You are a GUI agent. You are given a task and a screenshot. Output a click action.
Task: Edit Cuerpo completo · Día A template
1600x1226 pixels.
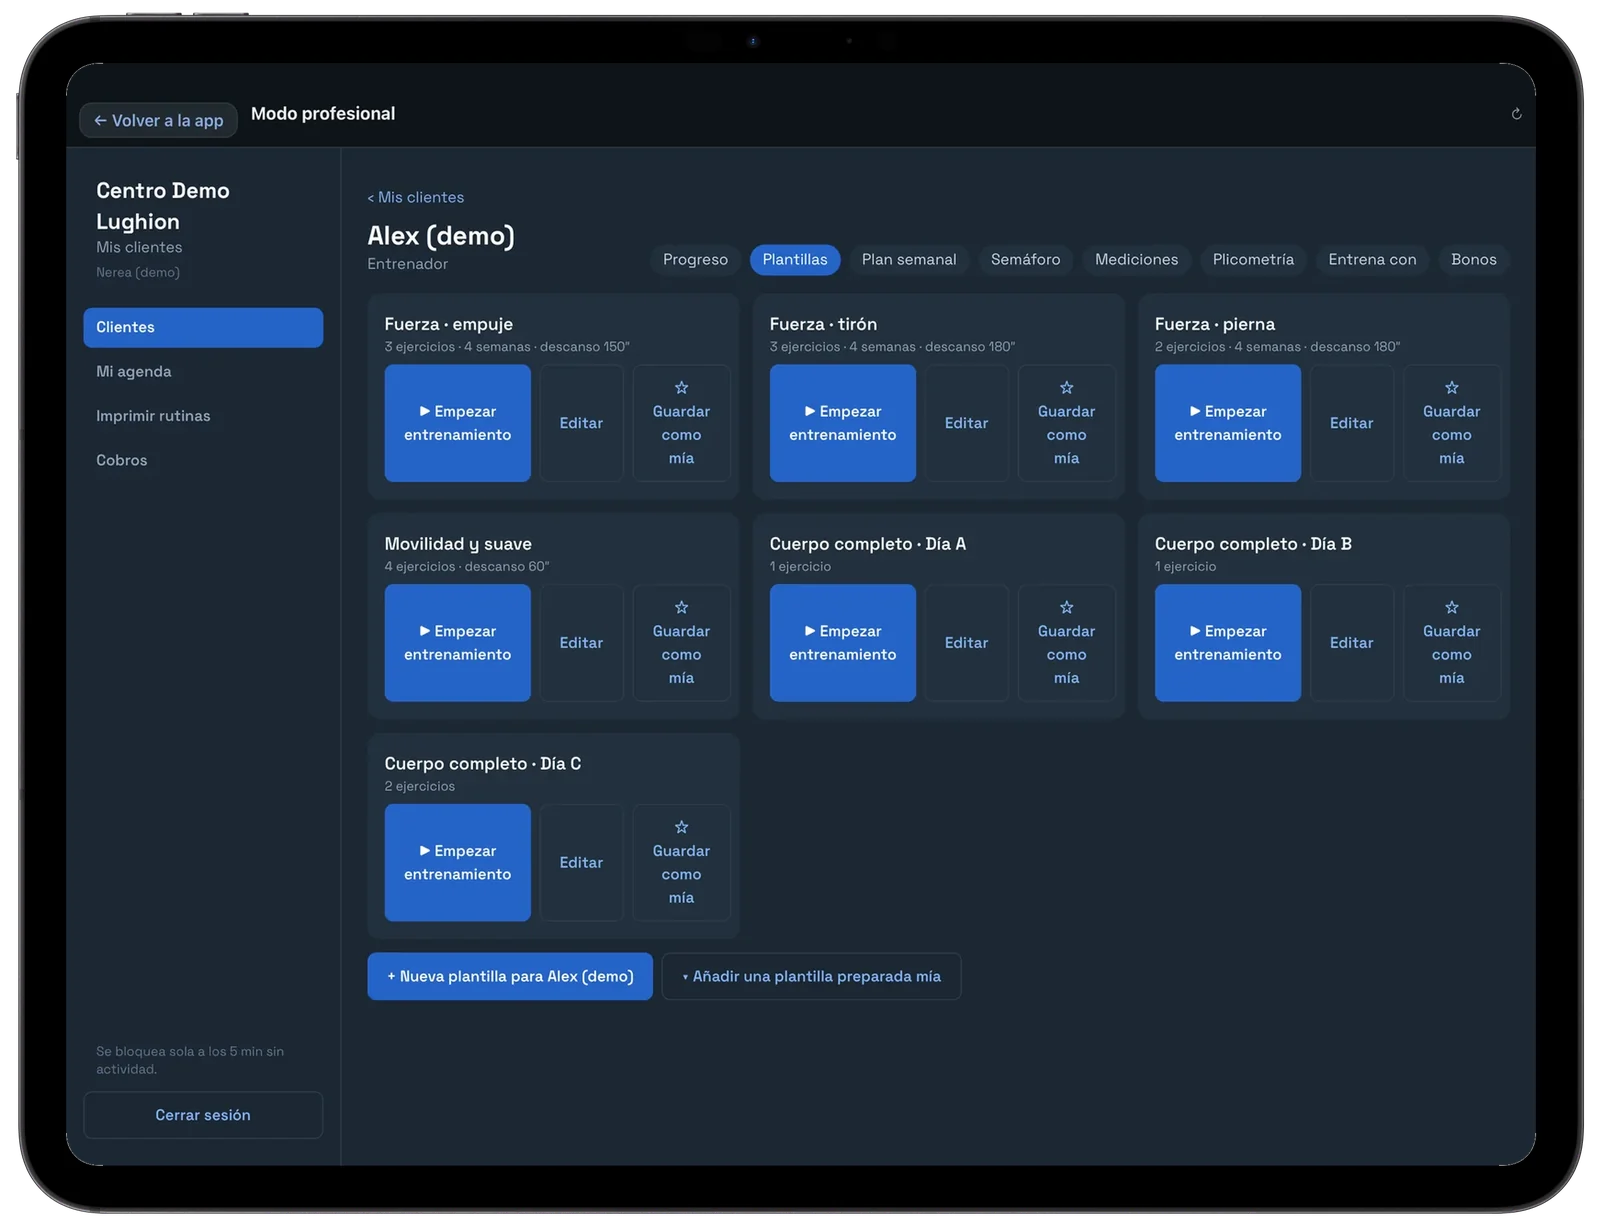pyautogui.click(x=966, y=643)
